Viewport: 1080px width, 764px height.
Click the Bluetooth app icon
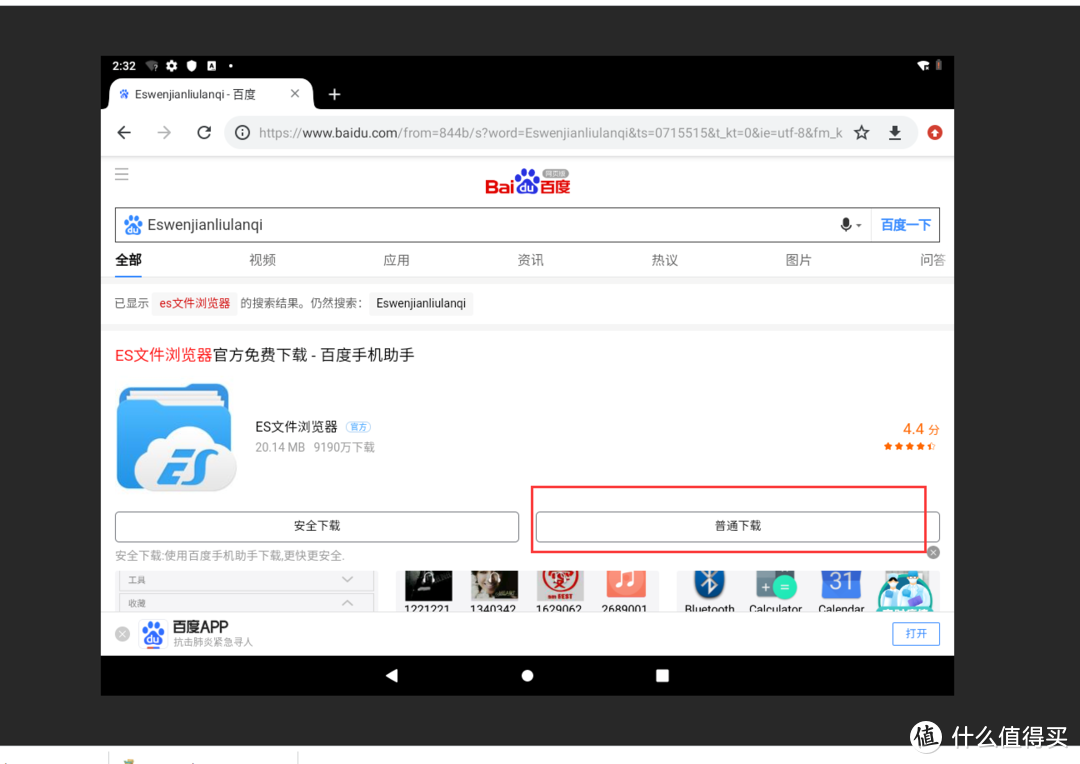pyautogui.click(x=709, y=586)
